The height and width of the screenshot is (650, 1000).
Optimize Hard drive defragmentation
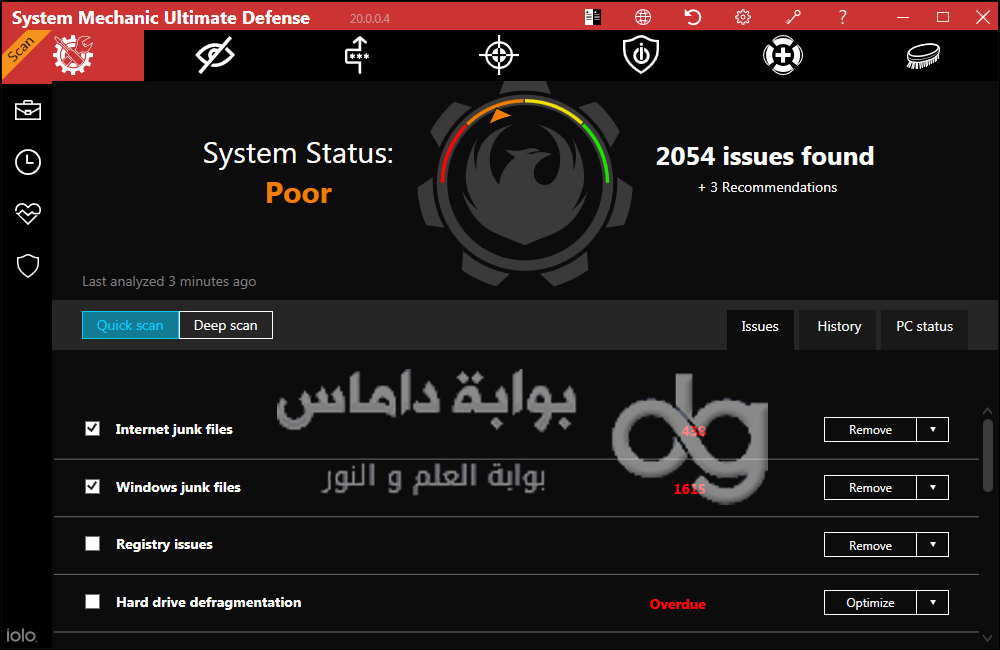pyautogui.click(x=870, y=602)
